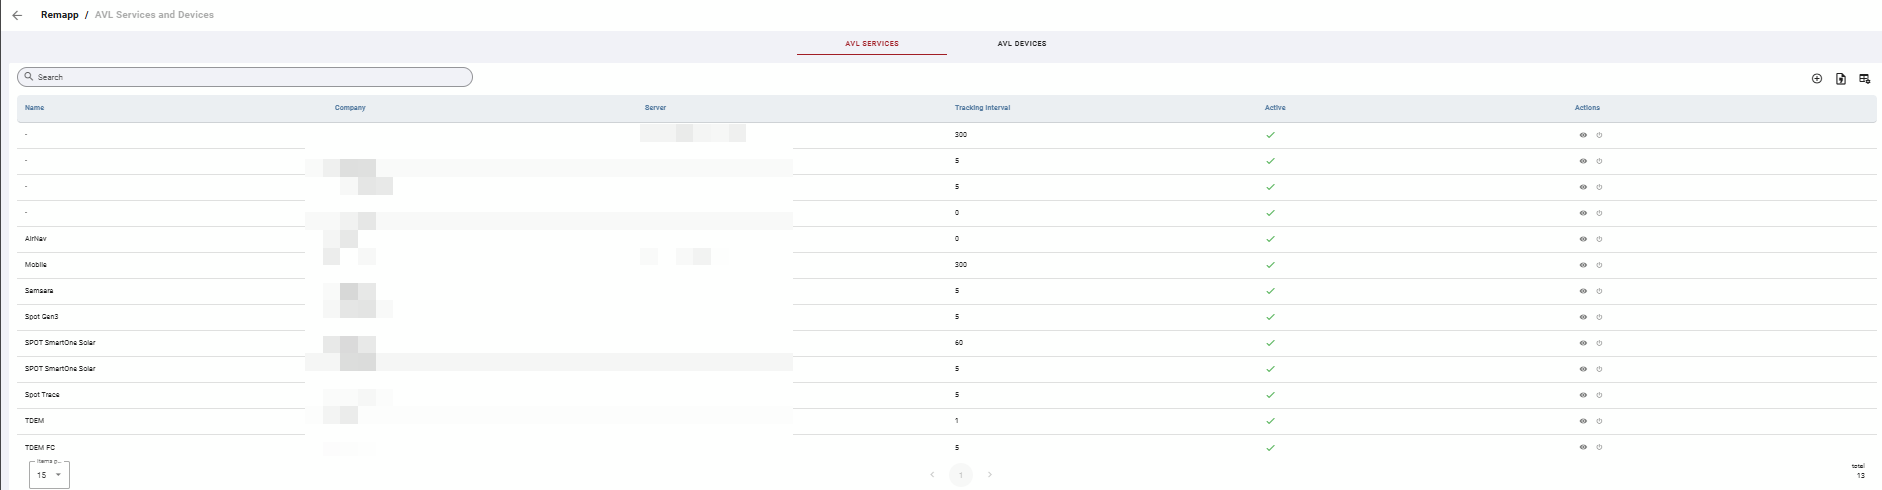Select page 1 in pagination
This screenshot has width=1882, height=490.
tap(961, 475)
